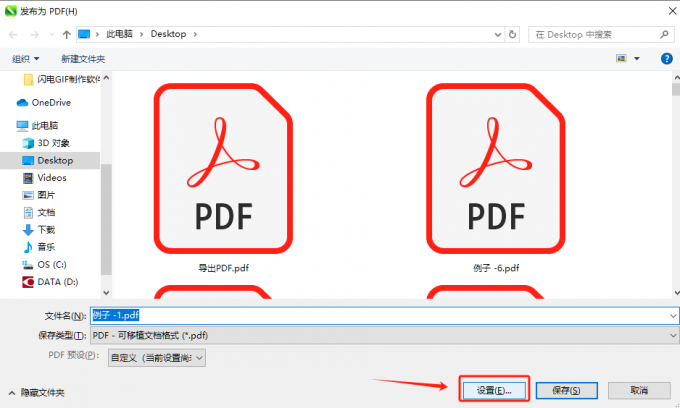Open 图片 in the sidebar

[x=38, y=195]
